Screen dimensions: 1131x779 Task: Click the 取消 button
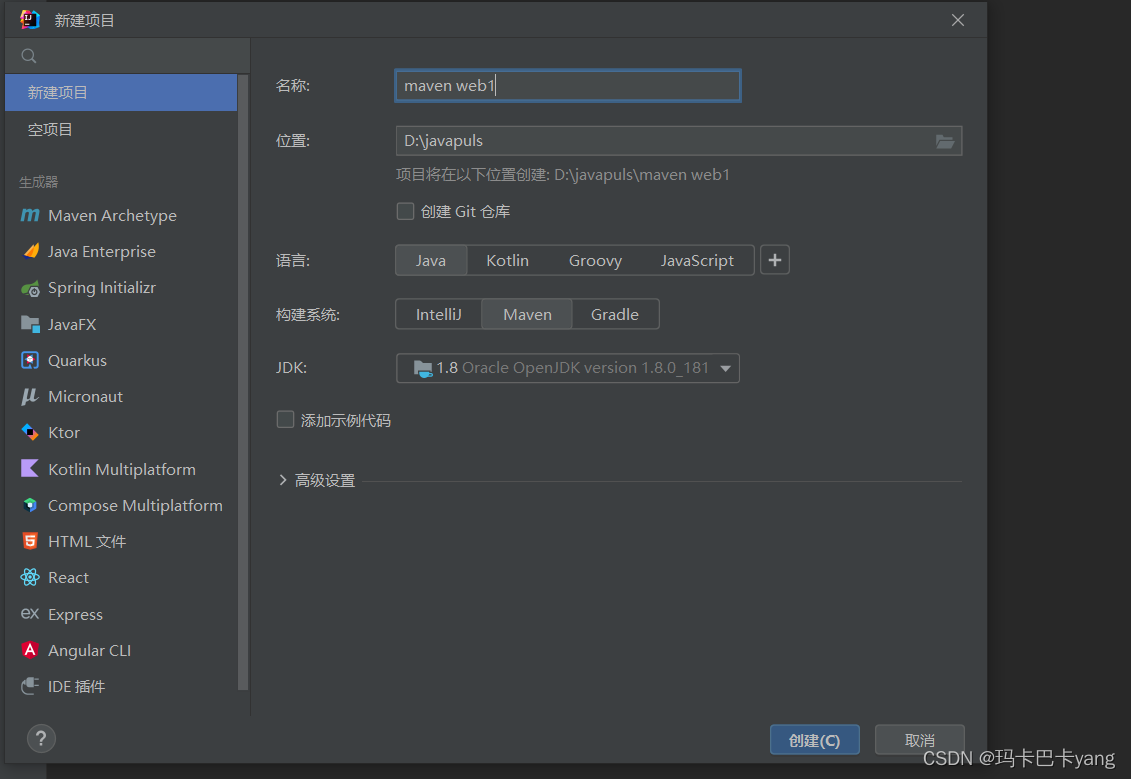pyautogui.click(x=920, y=740)
